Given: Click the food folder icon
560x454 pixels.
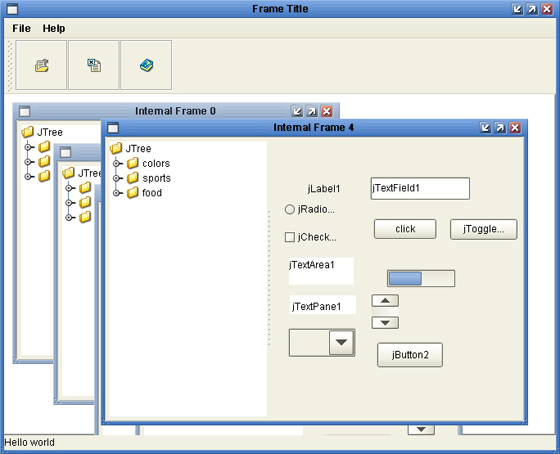Looking at the screenshot, I should [132, 193].
